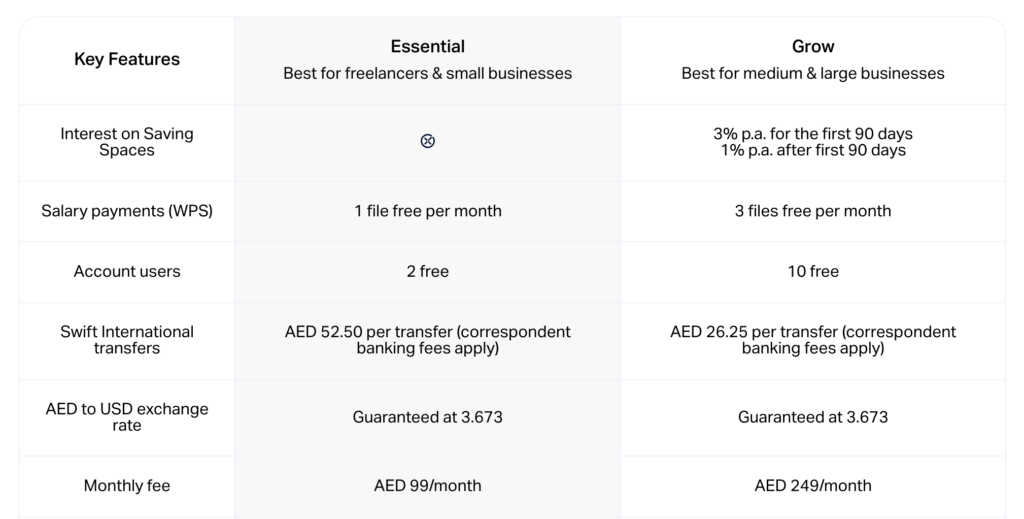This screenshot has width=1024, height=519.
Task: Click Grow's 'Guaranteed at 3.673' exchange rate
Action: (812, 417)
